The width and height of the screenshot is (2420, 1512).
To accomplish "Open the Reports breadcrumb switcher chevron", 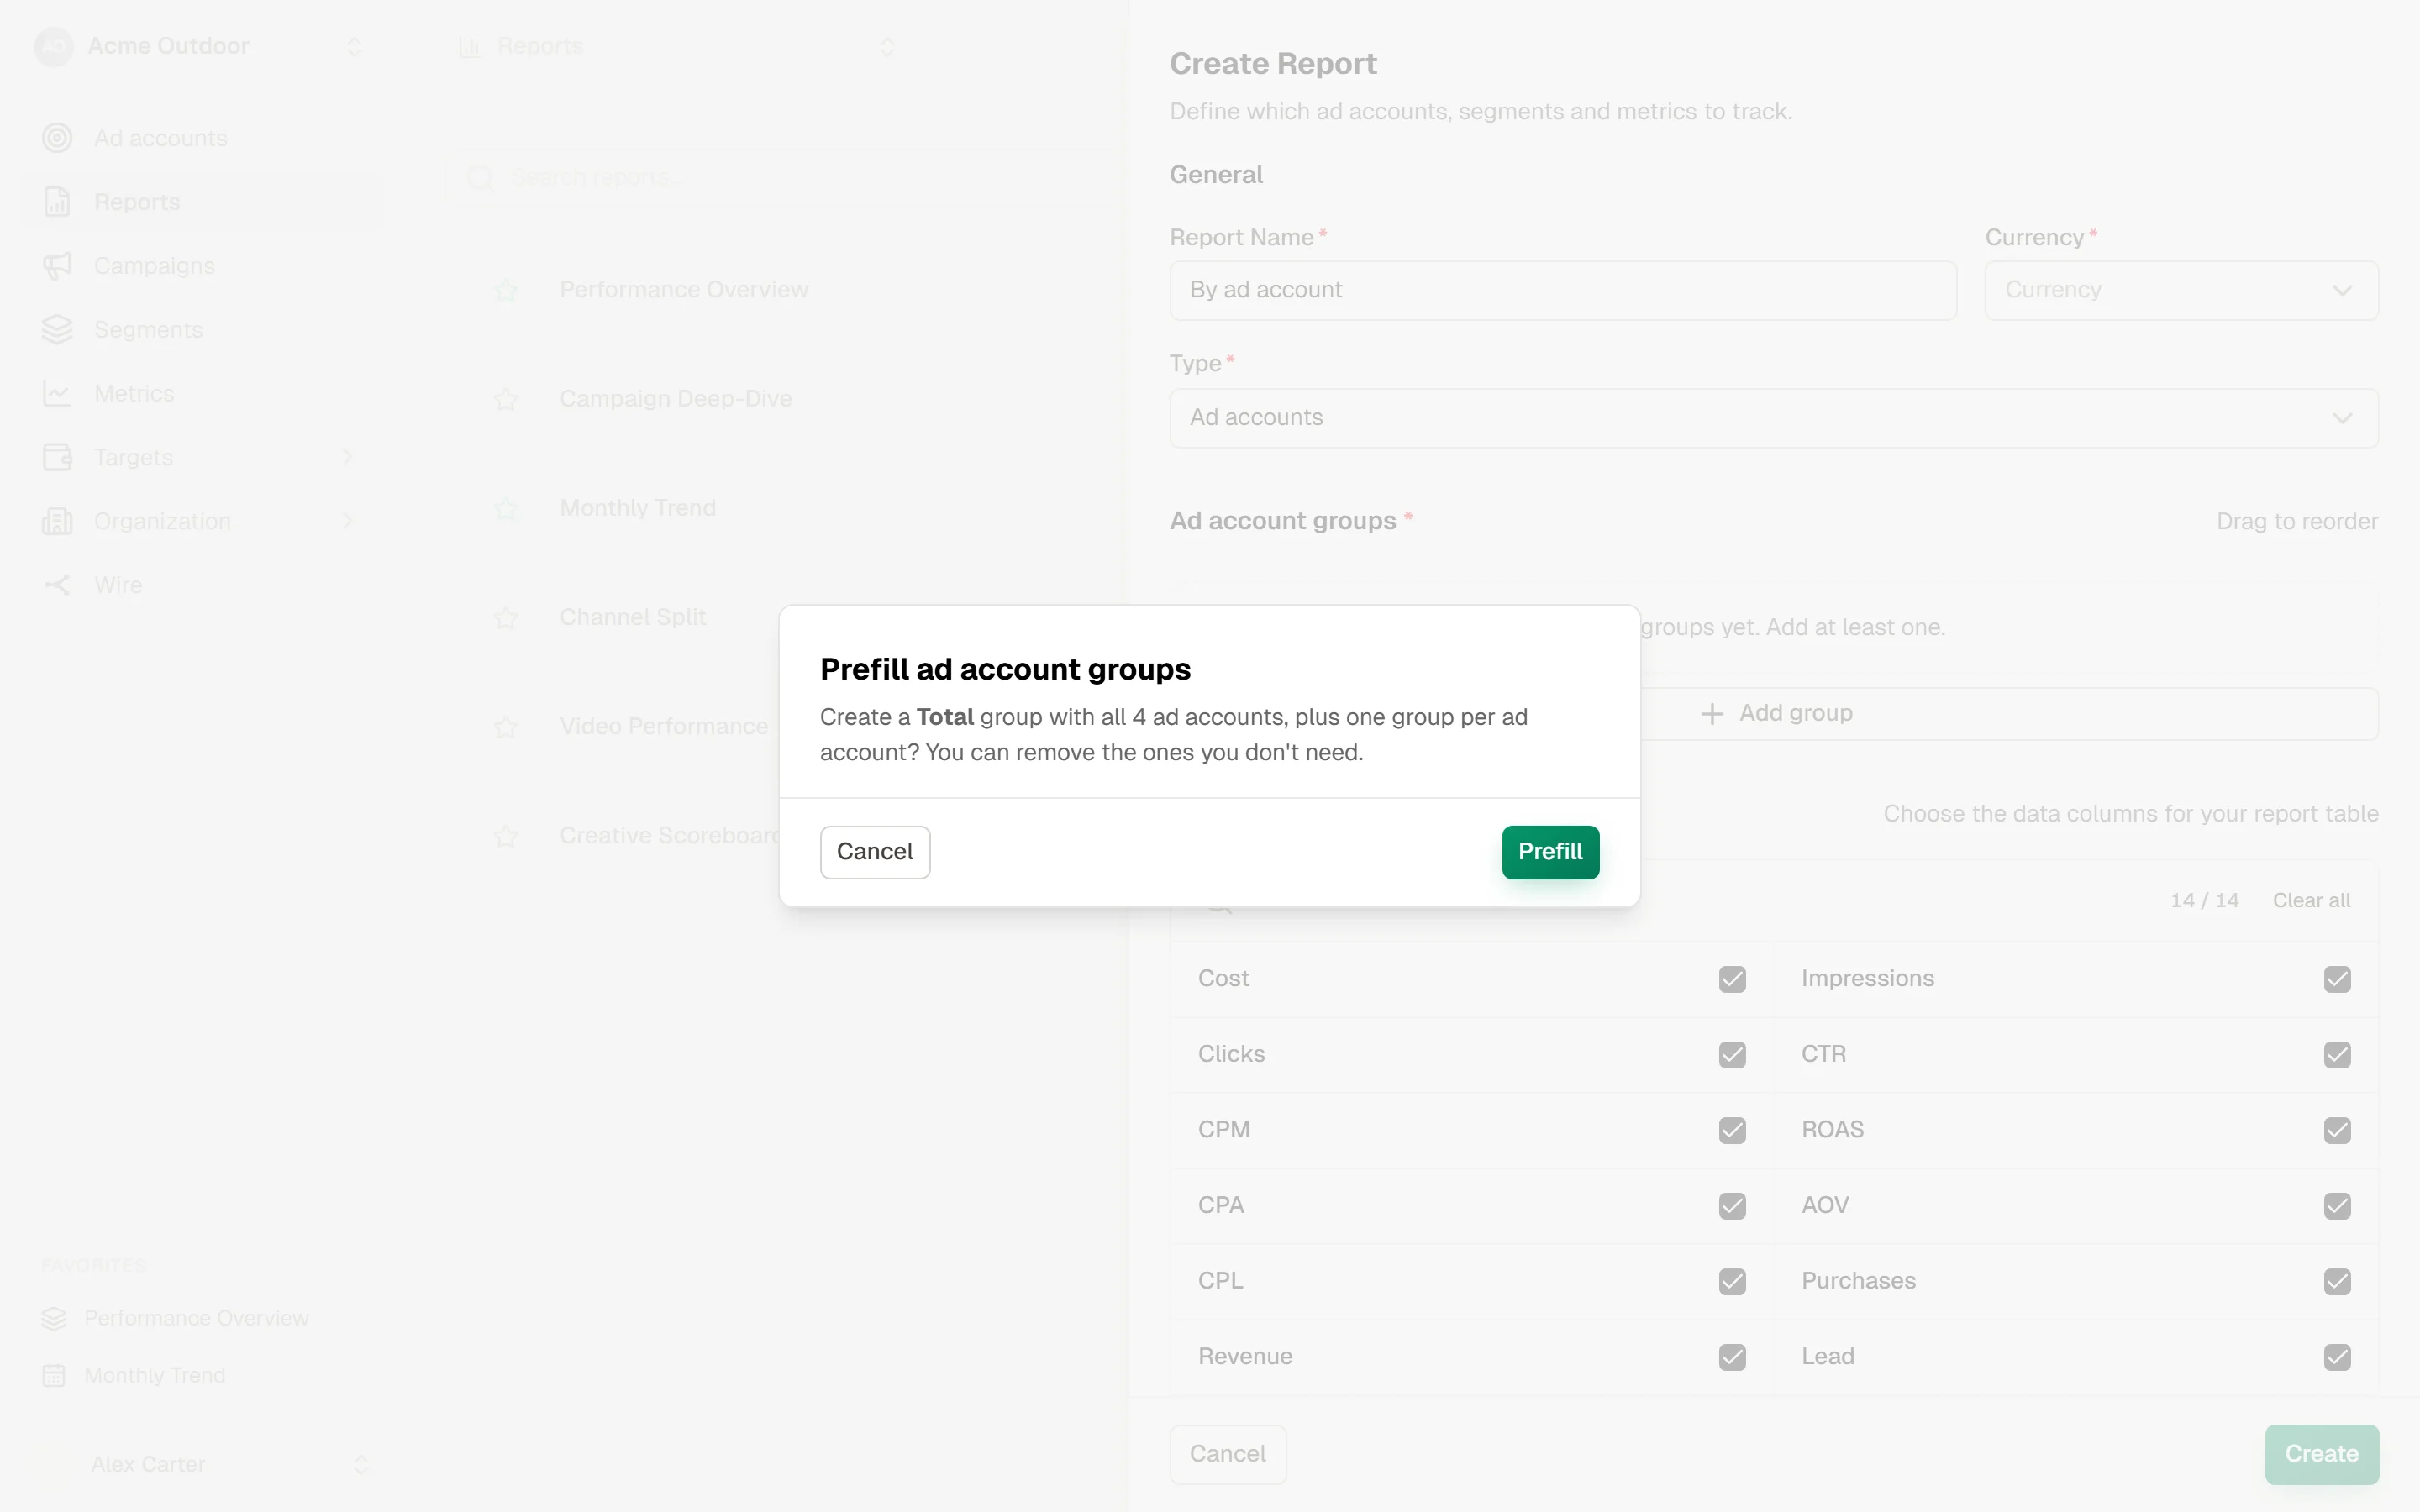I will tap(887, 46).
